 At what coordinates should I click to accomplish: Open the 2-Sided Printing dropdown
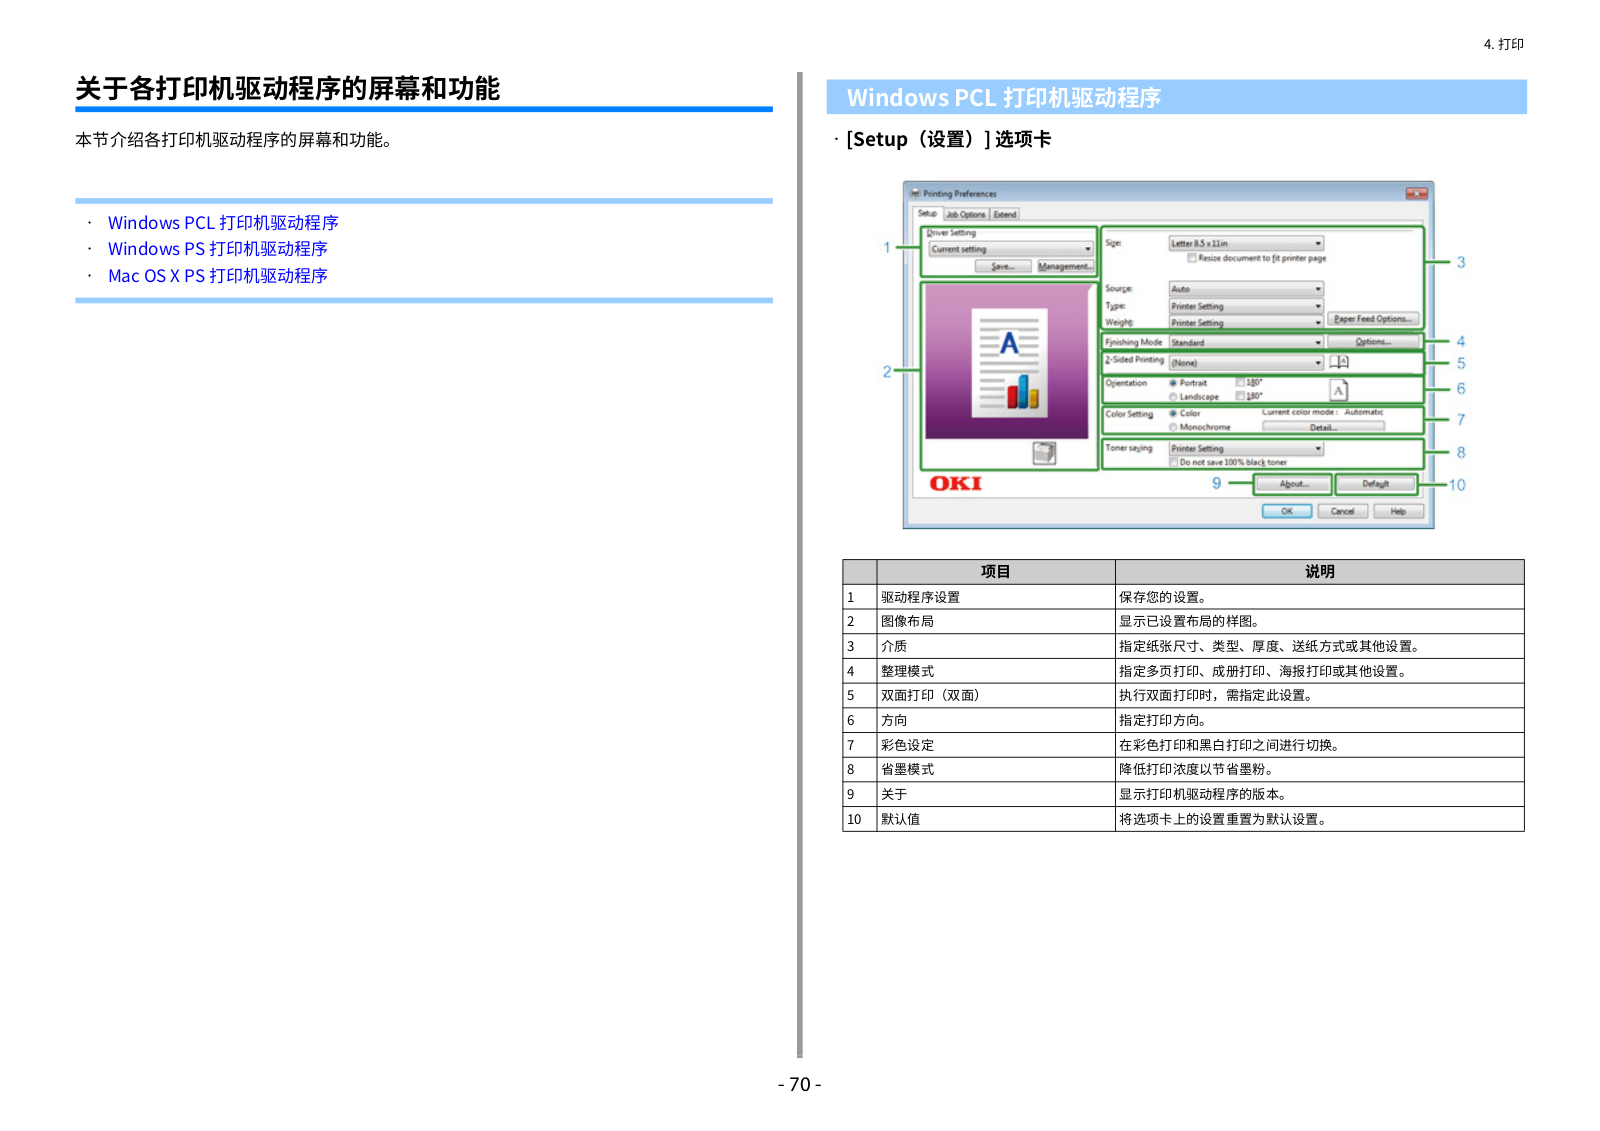(x=1247, y=363)
